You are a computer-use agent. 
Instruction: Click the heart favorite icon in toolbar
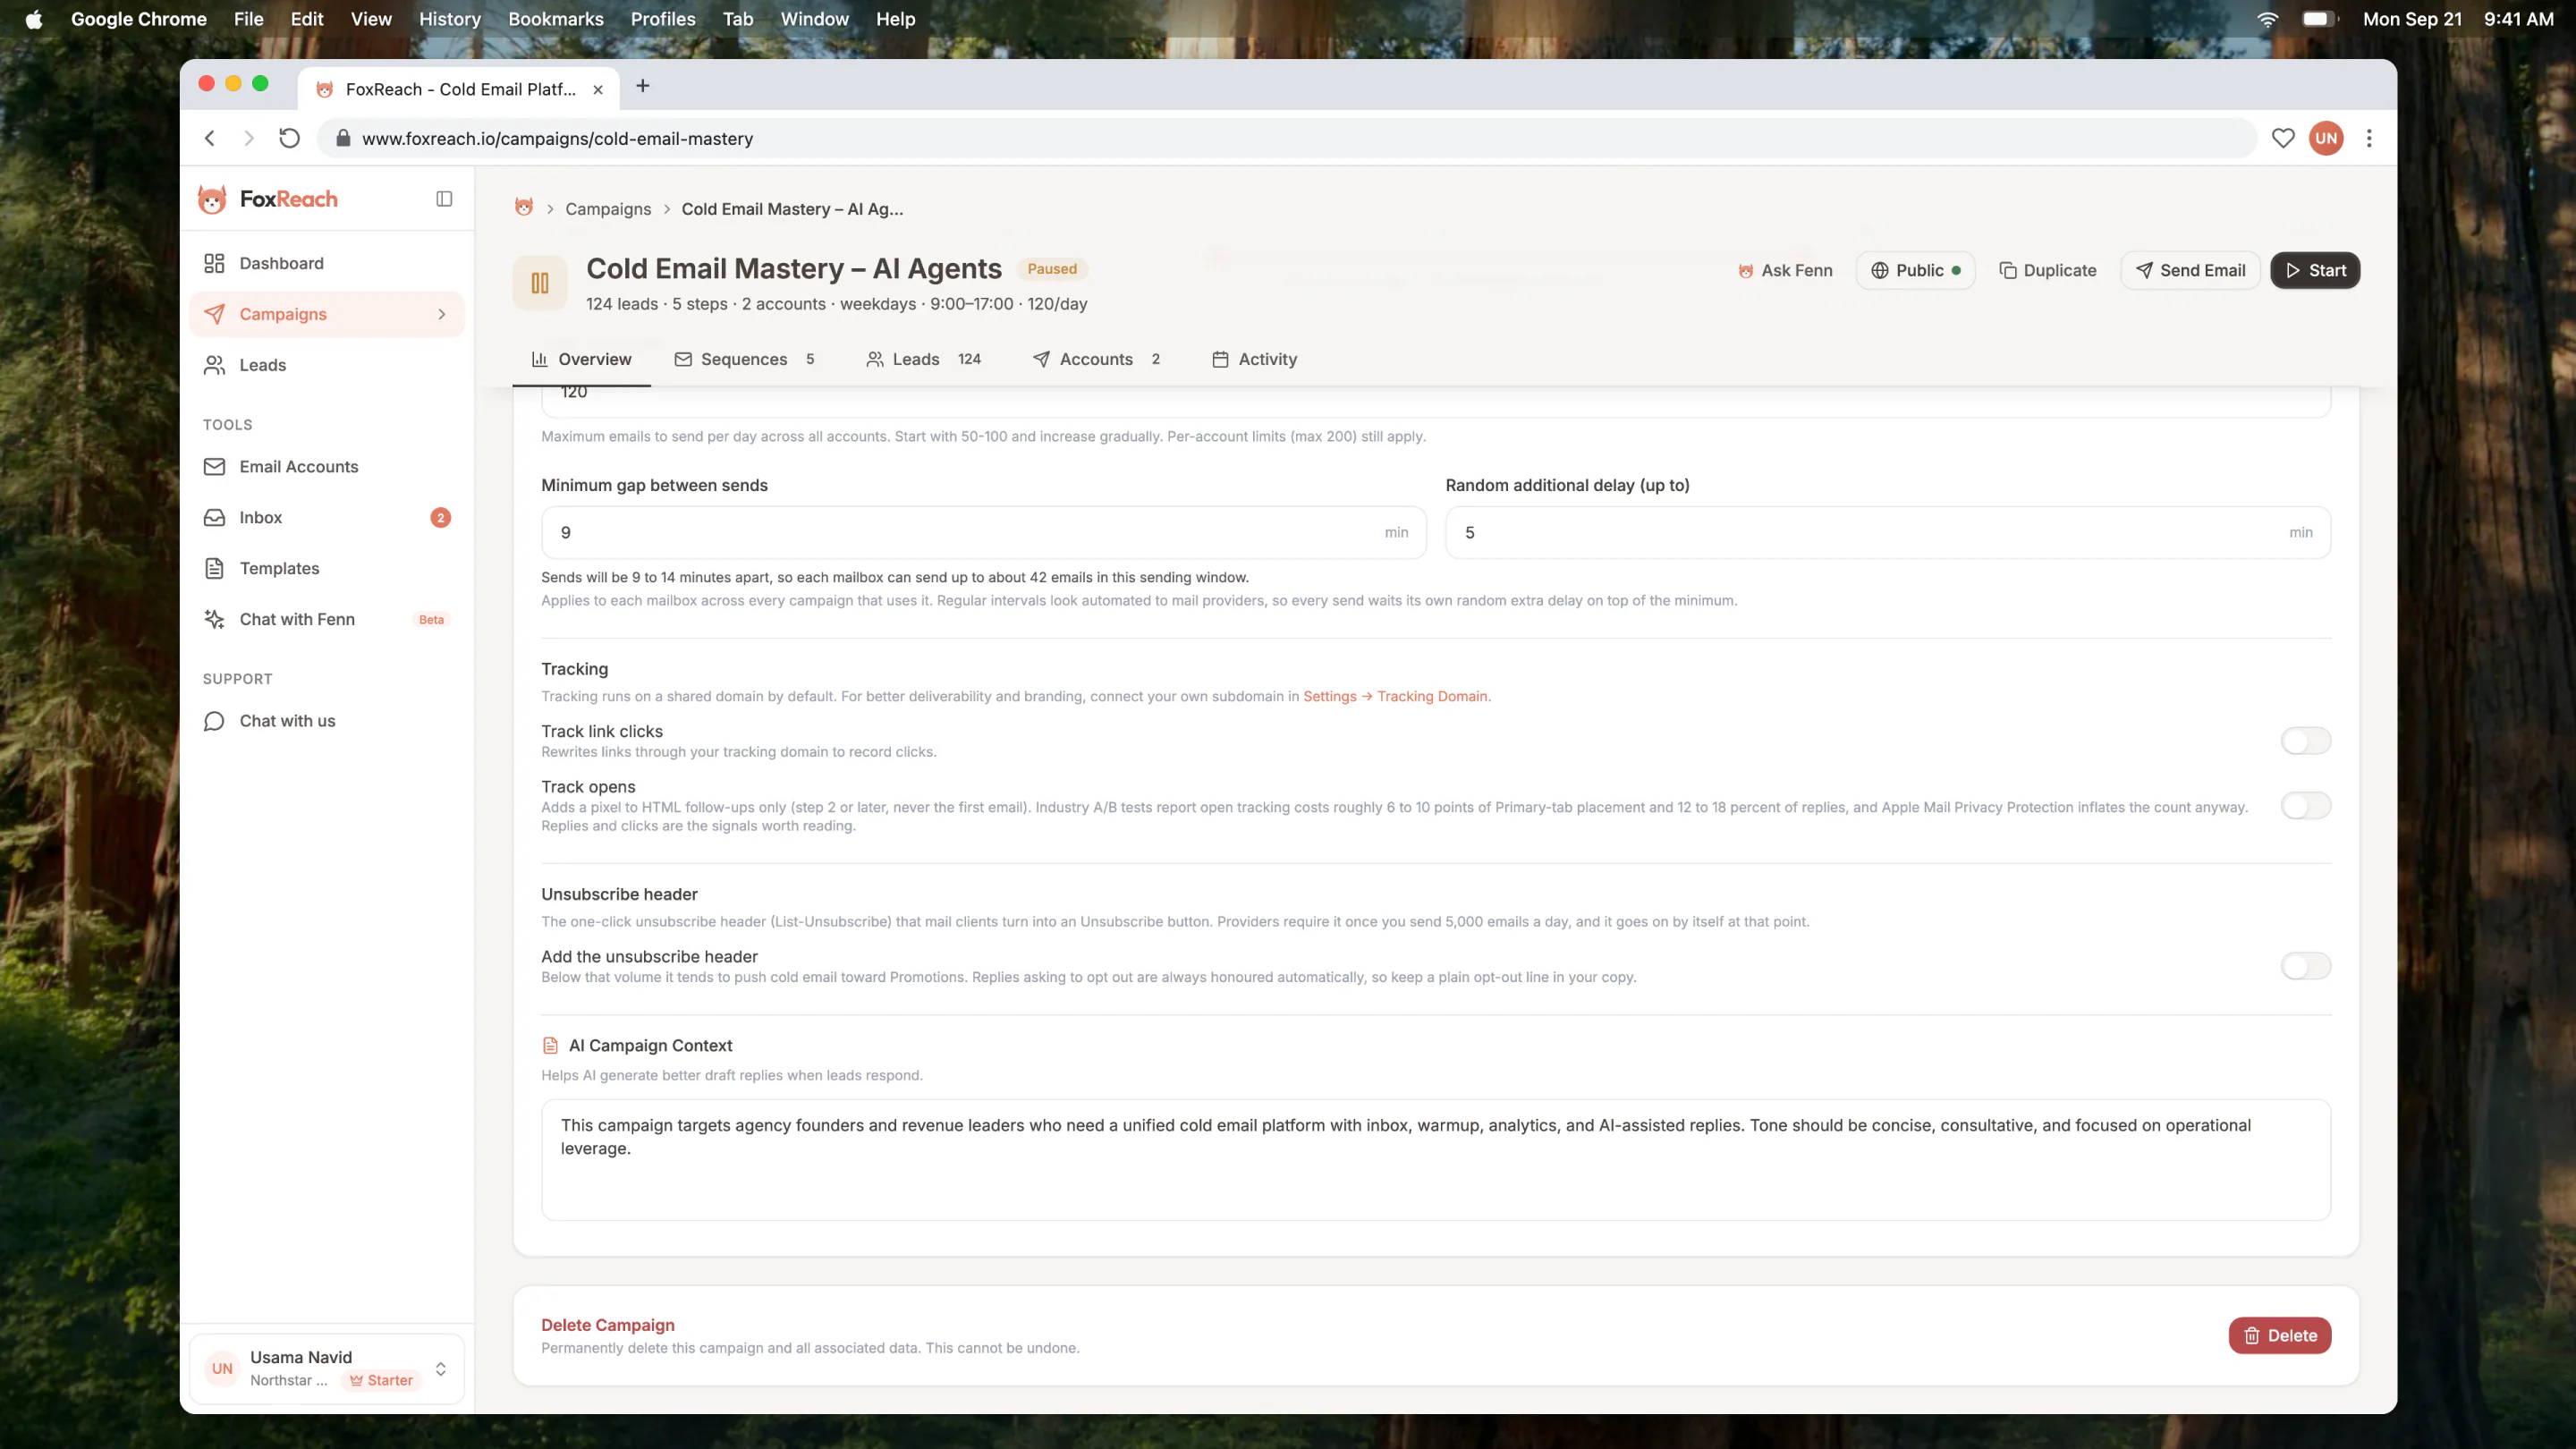[2283, 138]
